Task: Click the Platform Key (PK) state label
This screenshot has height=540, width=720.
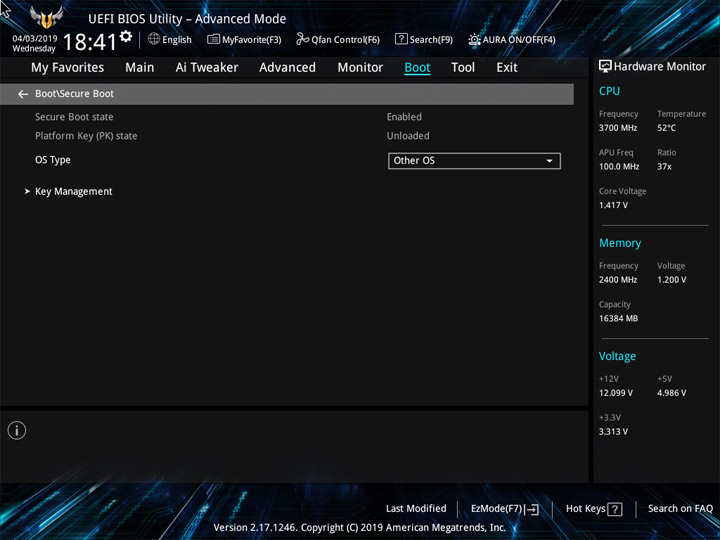Action: click(86, 136)
